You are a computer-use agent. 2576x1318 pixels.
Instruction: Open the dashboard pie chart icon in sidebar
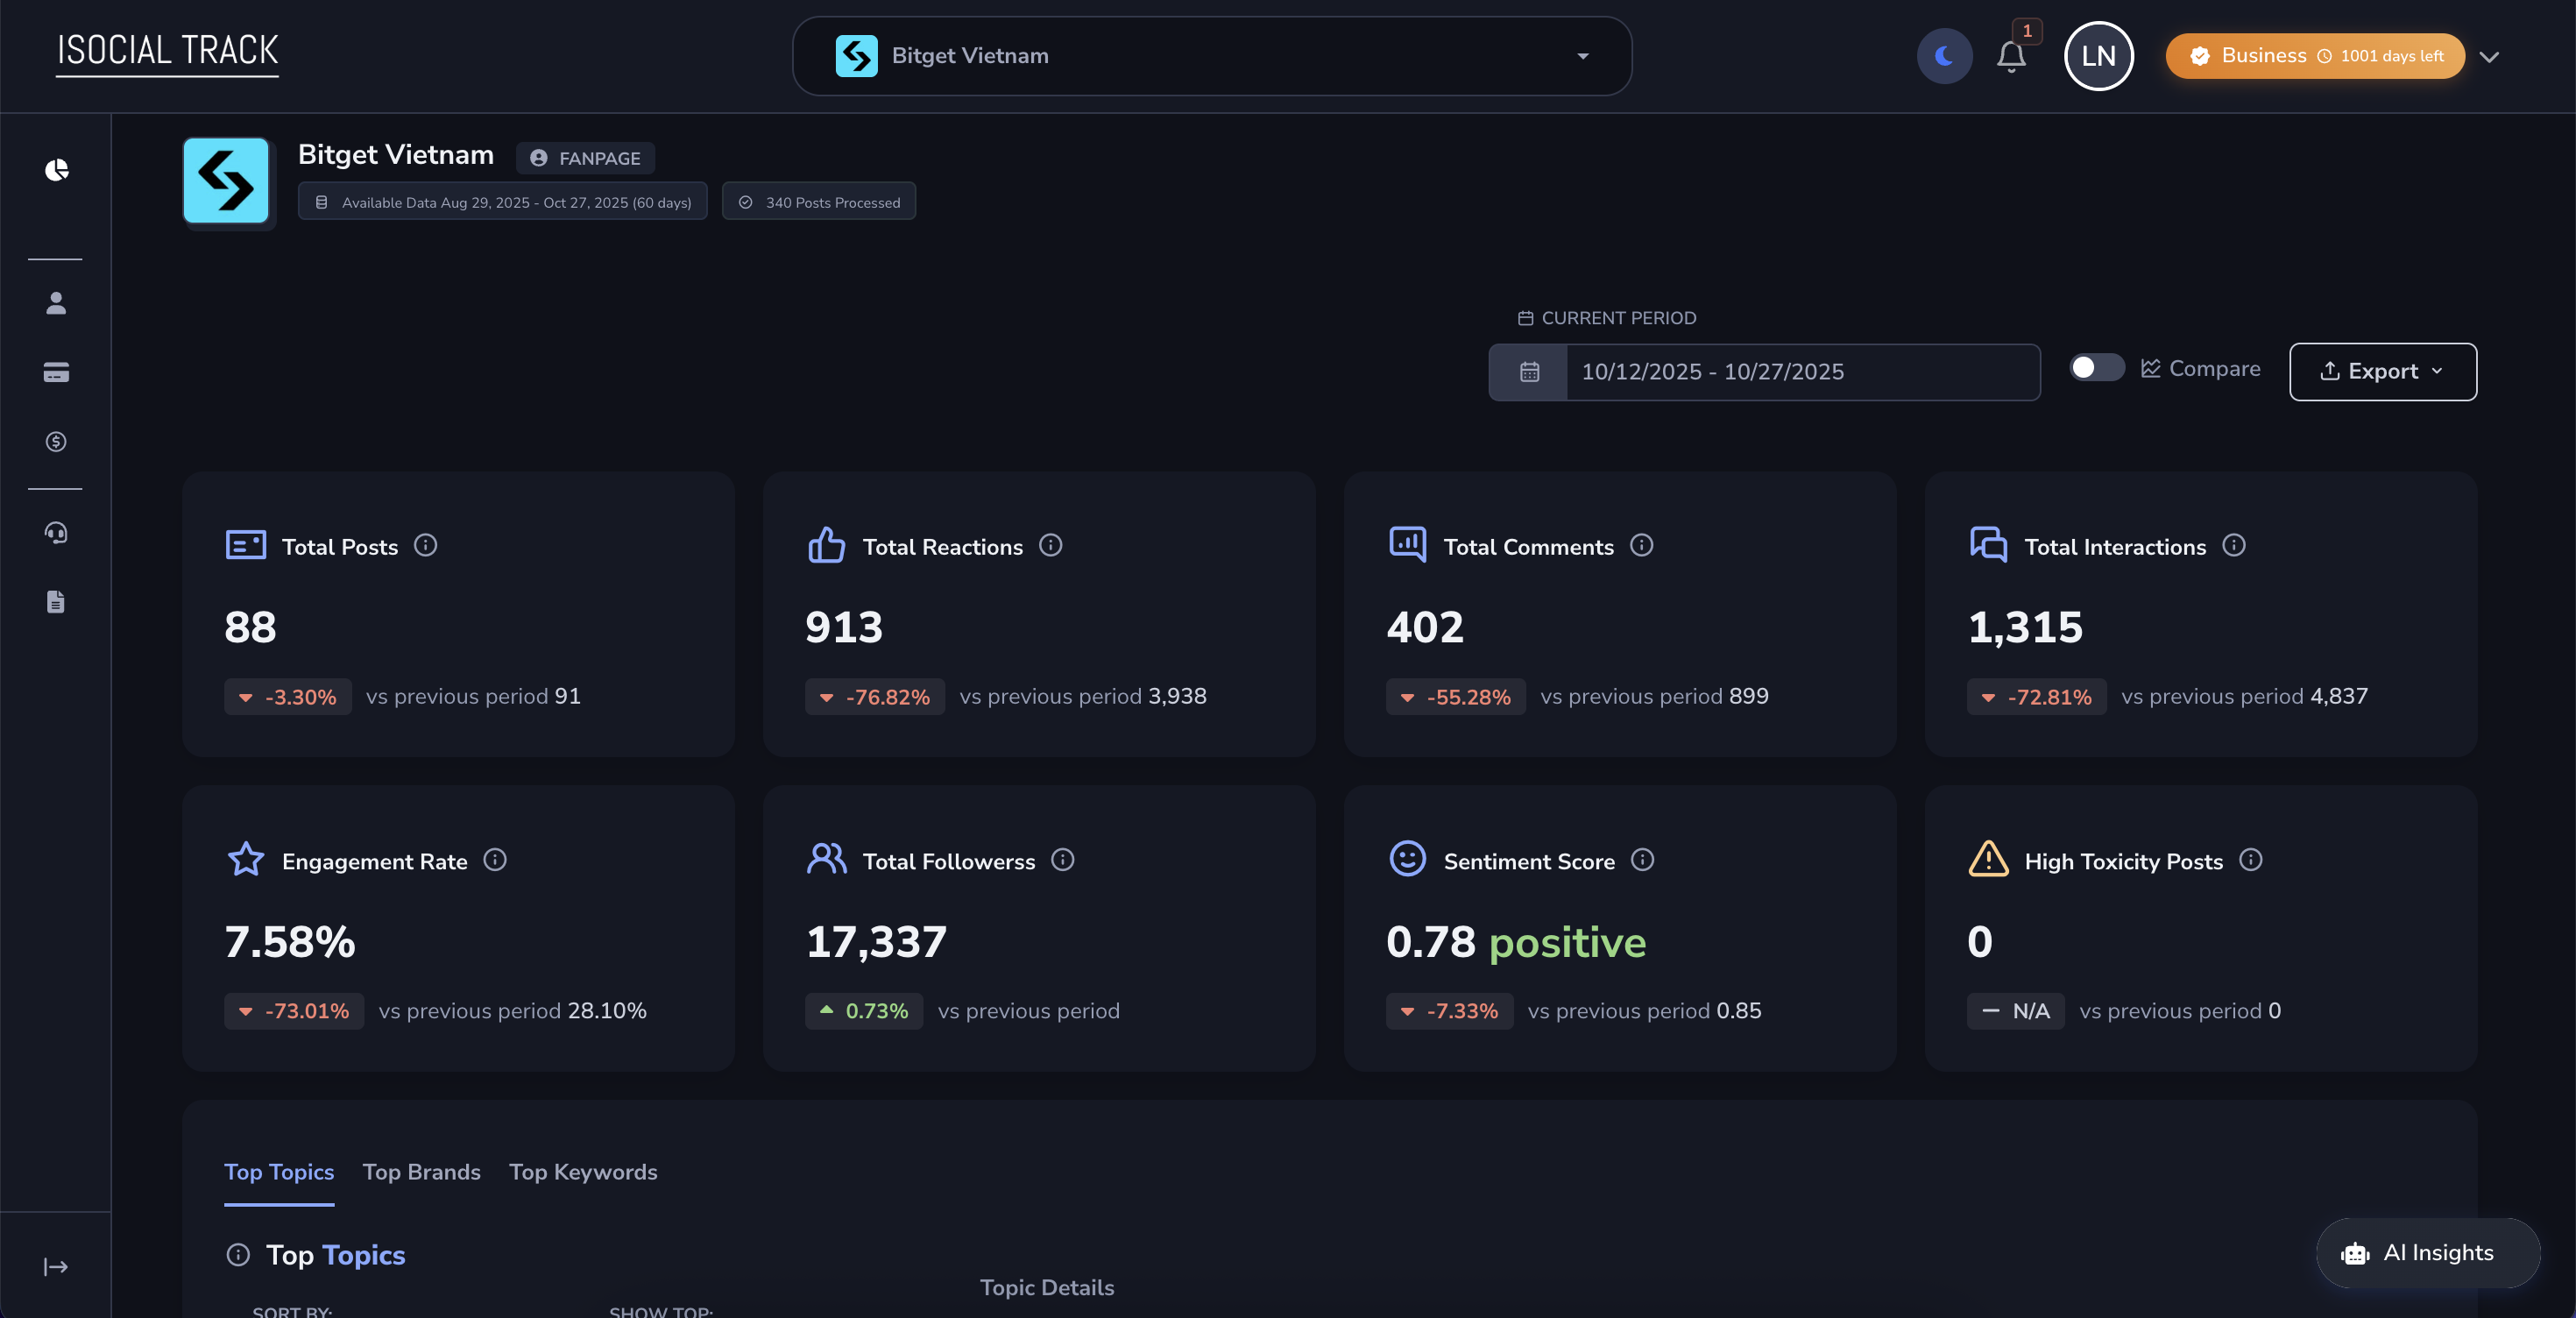pyautogui.click(x=56, y=170)
